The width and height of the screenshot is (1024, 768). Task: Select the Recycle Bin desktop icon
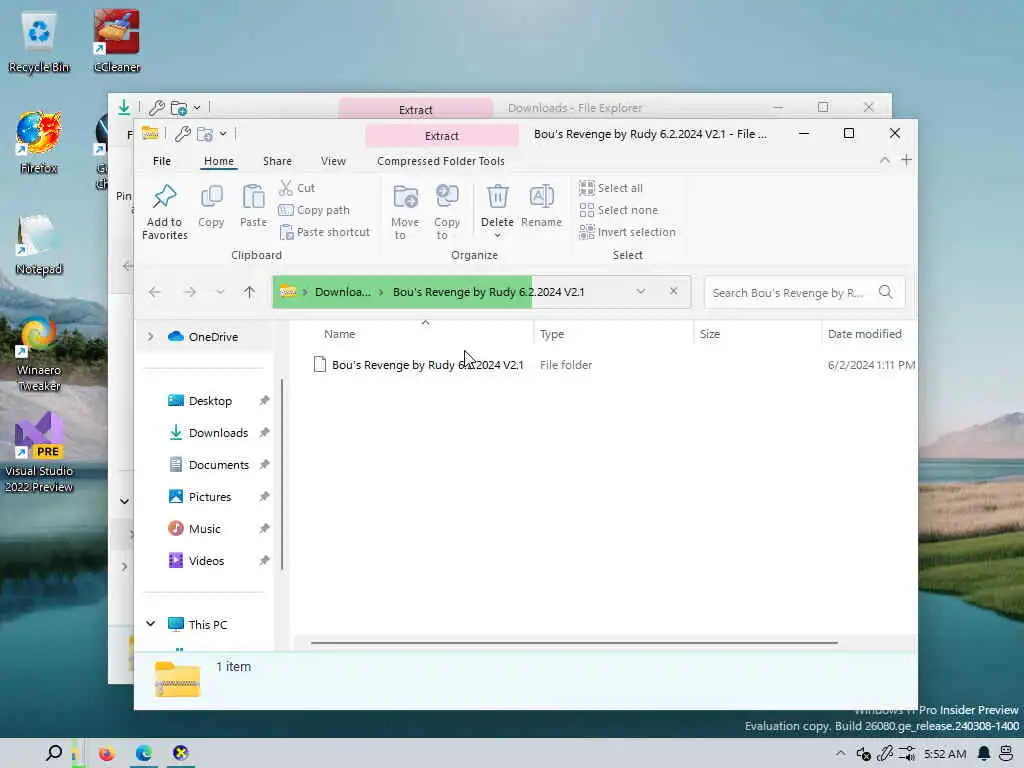click(39, 40)
